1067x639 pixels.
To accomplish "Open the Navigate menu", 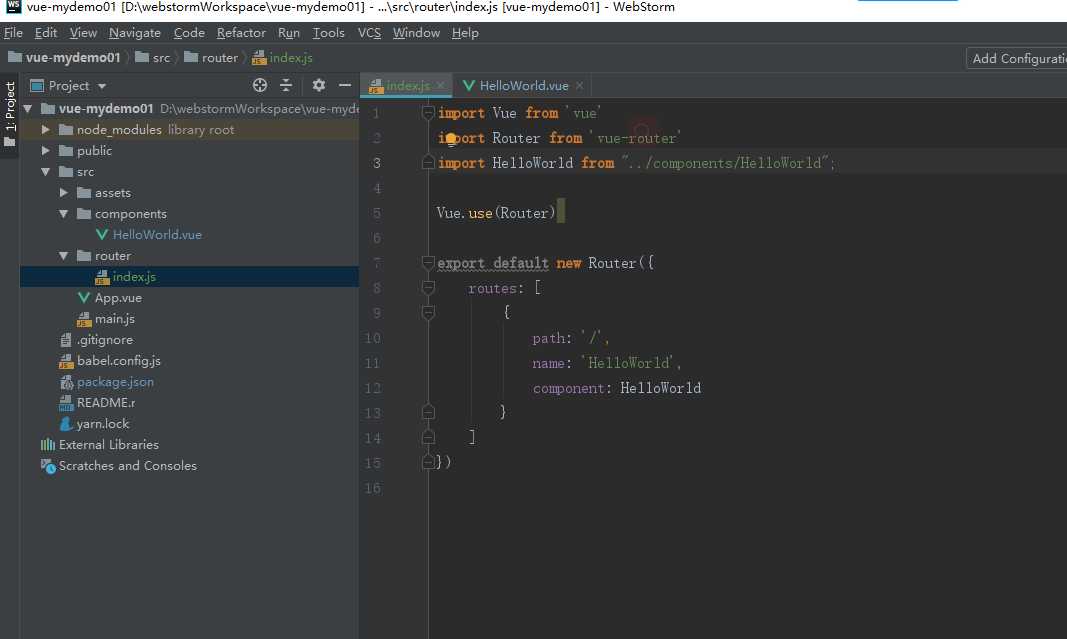I will coord(135,33).
